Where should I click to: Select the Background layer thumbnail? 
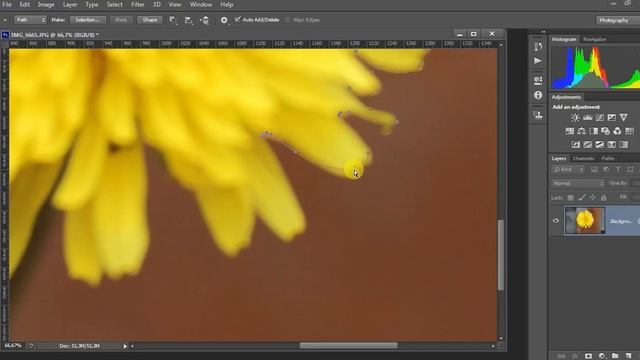pyautogui.click(x=585, y=220)
